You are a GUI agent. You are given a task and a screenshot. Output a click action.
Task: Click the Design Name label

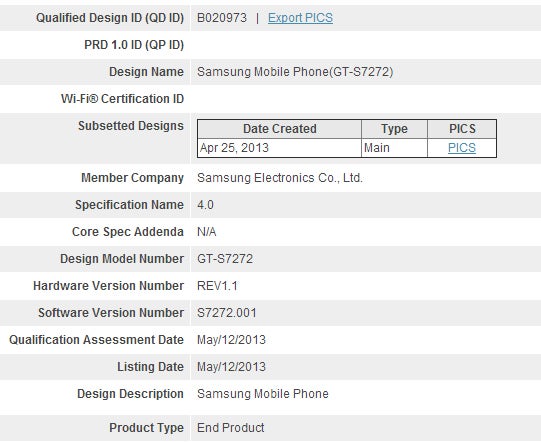tap(146, 72)
